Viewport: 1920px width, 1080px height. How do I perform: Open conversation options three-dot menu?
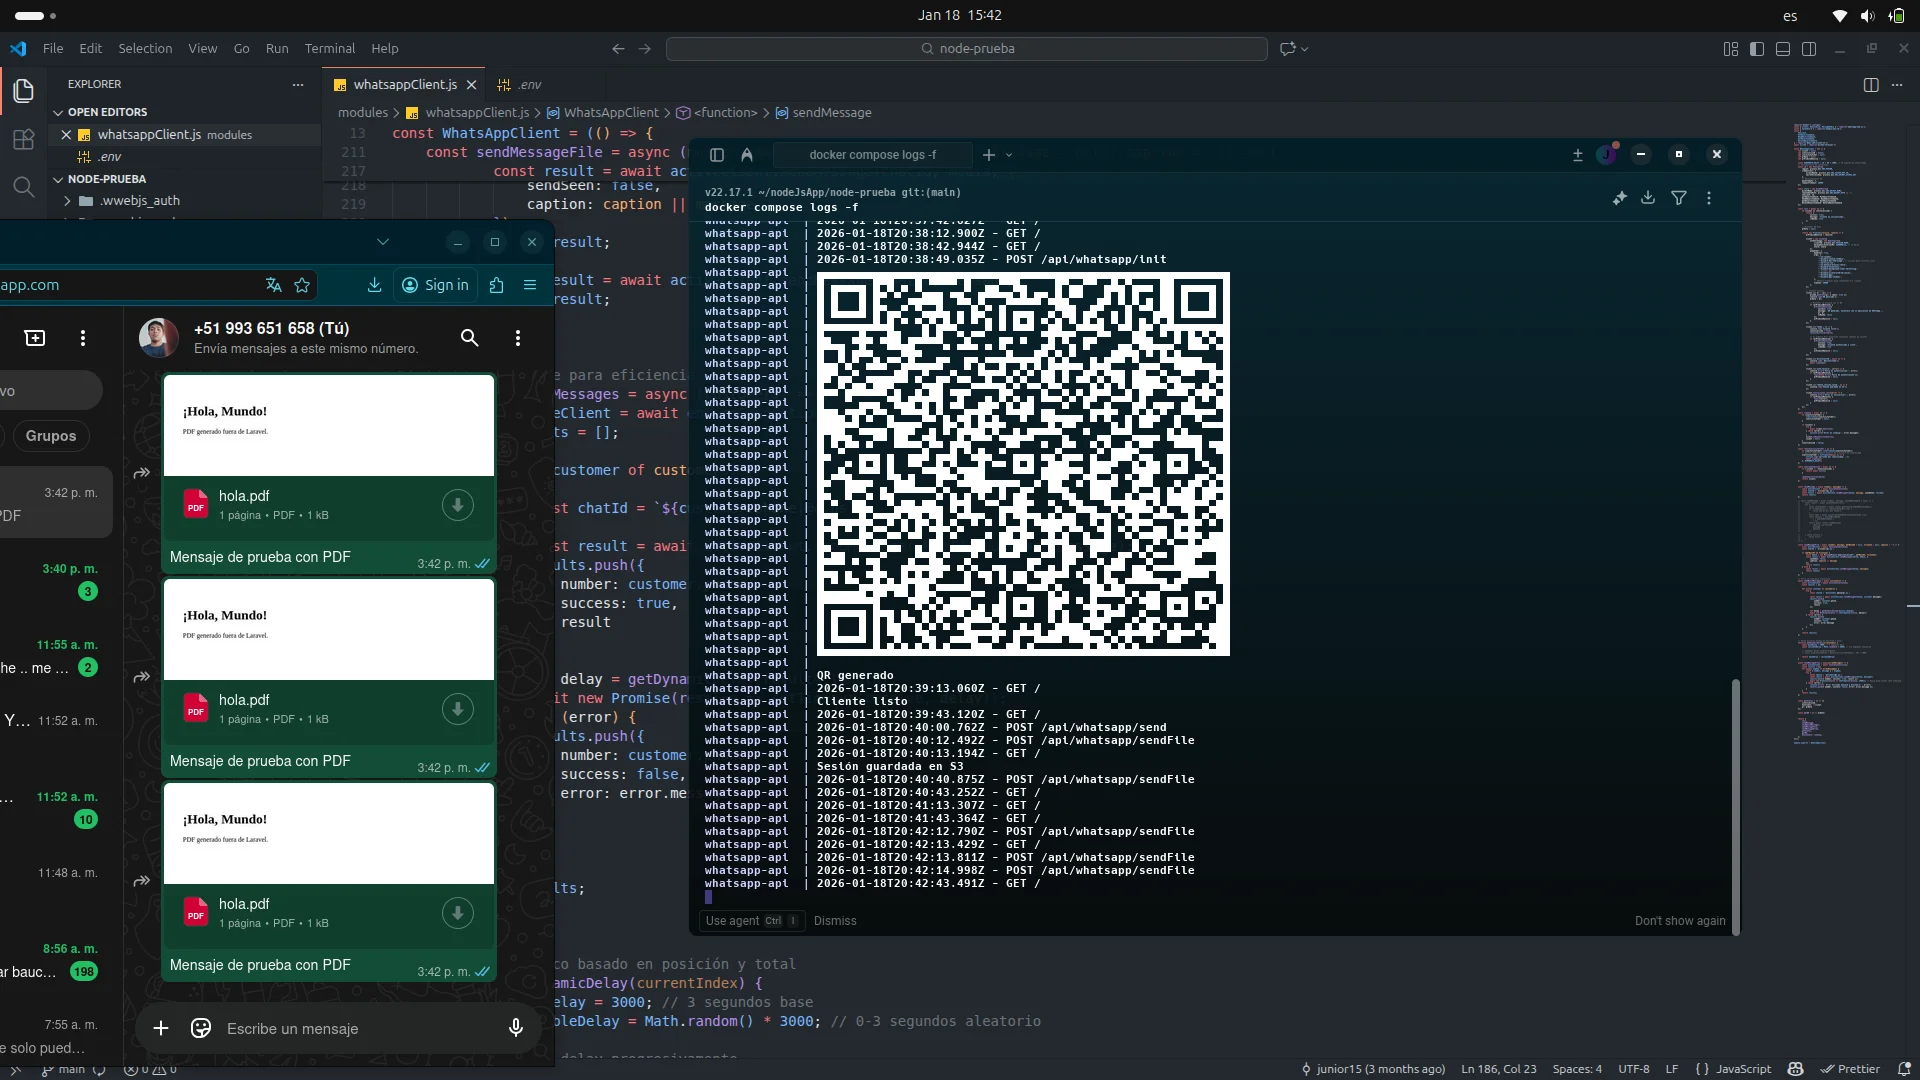pyautogui.click(x=518, y=338)
